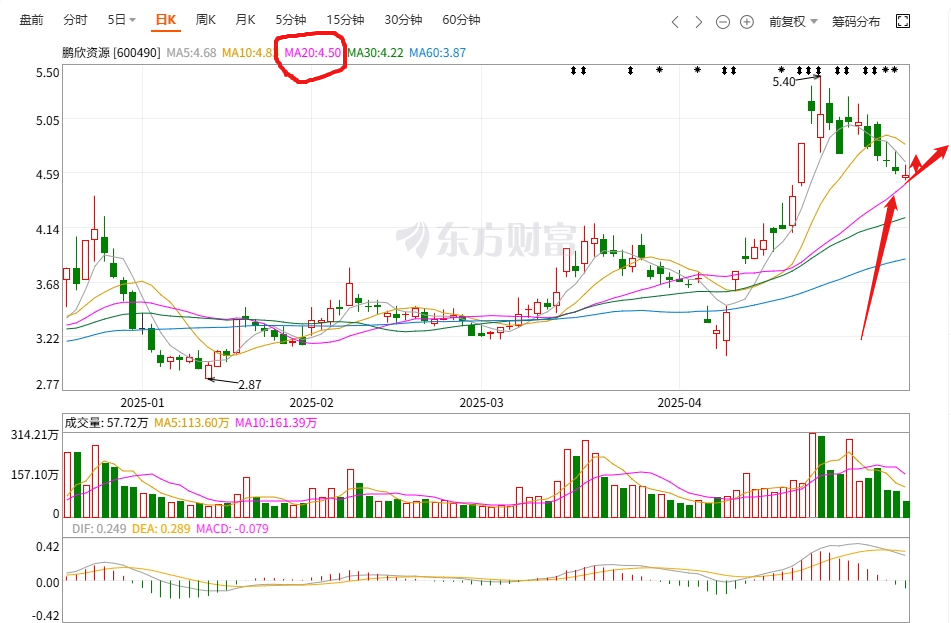Expand the 5日 dropdown
Screen dimensions: 951x623
click(x=121, y=20)
